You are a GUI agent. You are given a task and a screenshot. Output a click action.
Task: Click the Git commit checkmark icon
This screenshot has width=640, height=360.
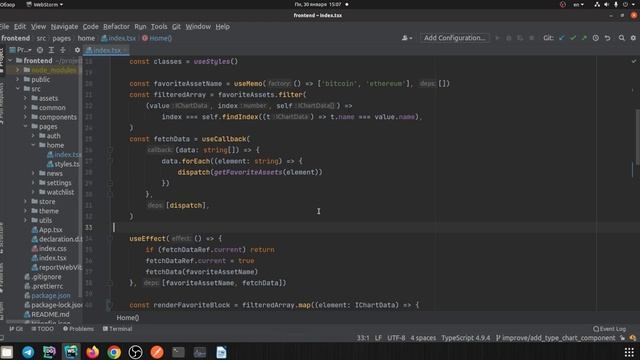pyautogui.click(x=573, y=38)
